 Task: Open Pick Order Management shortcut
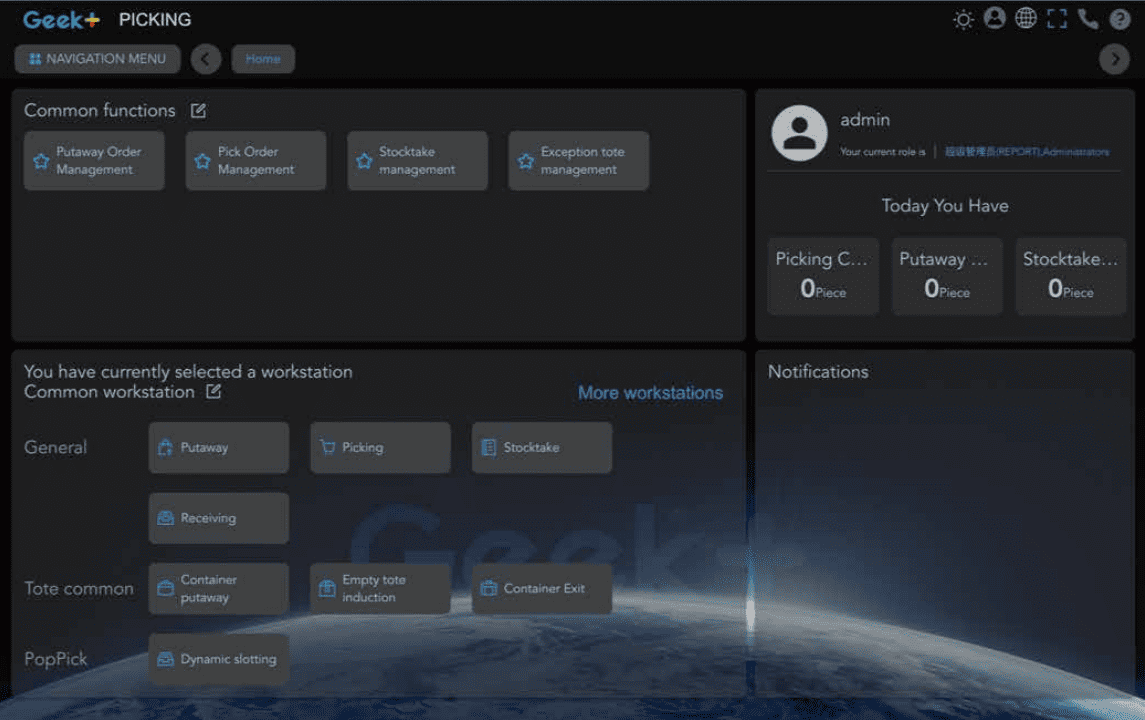point(255,161)
